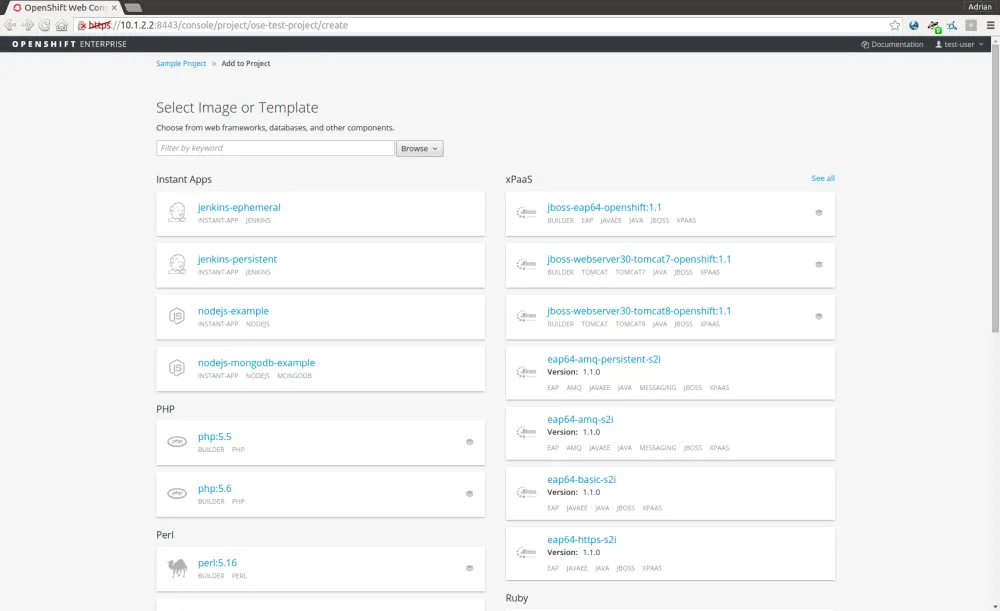Click the JBoss logo on eap64-amq-s2i card

(x=527, y=431)
